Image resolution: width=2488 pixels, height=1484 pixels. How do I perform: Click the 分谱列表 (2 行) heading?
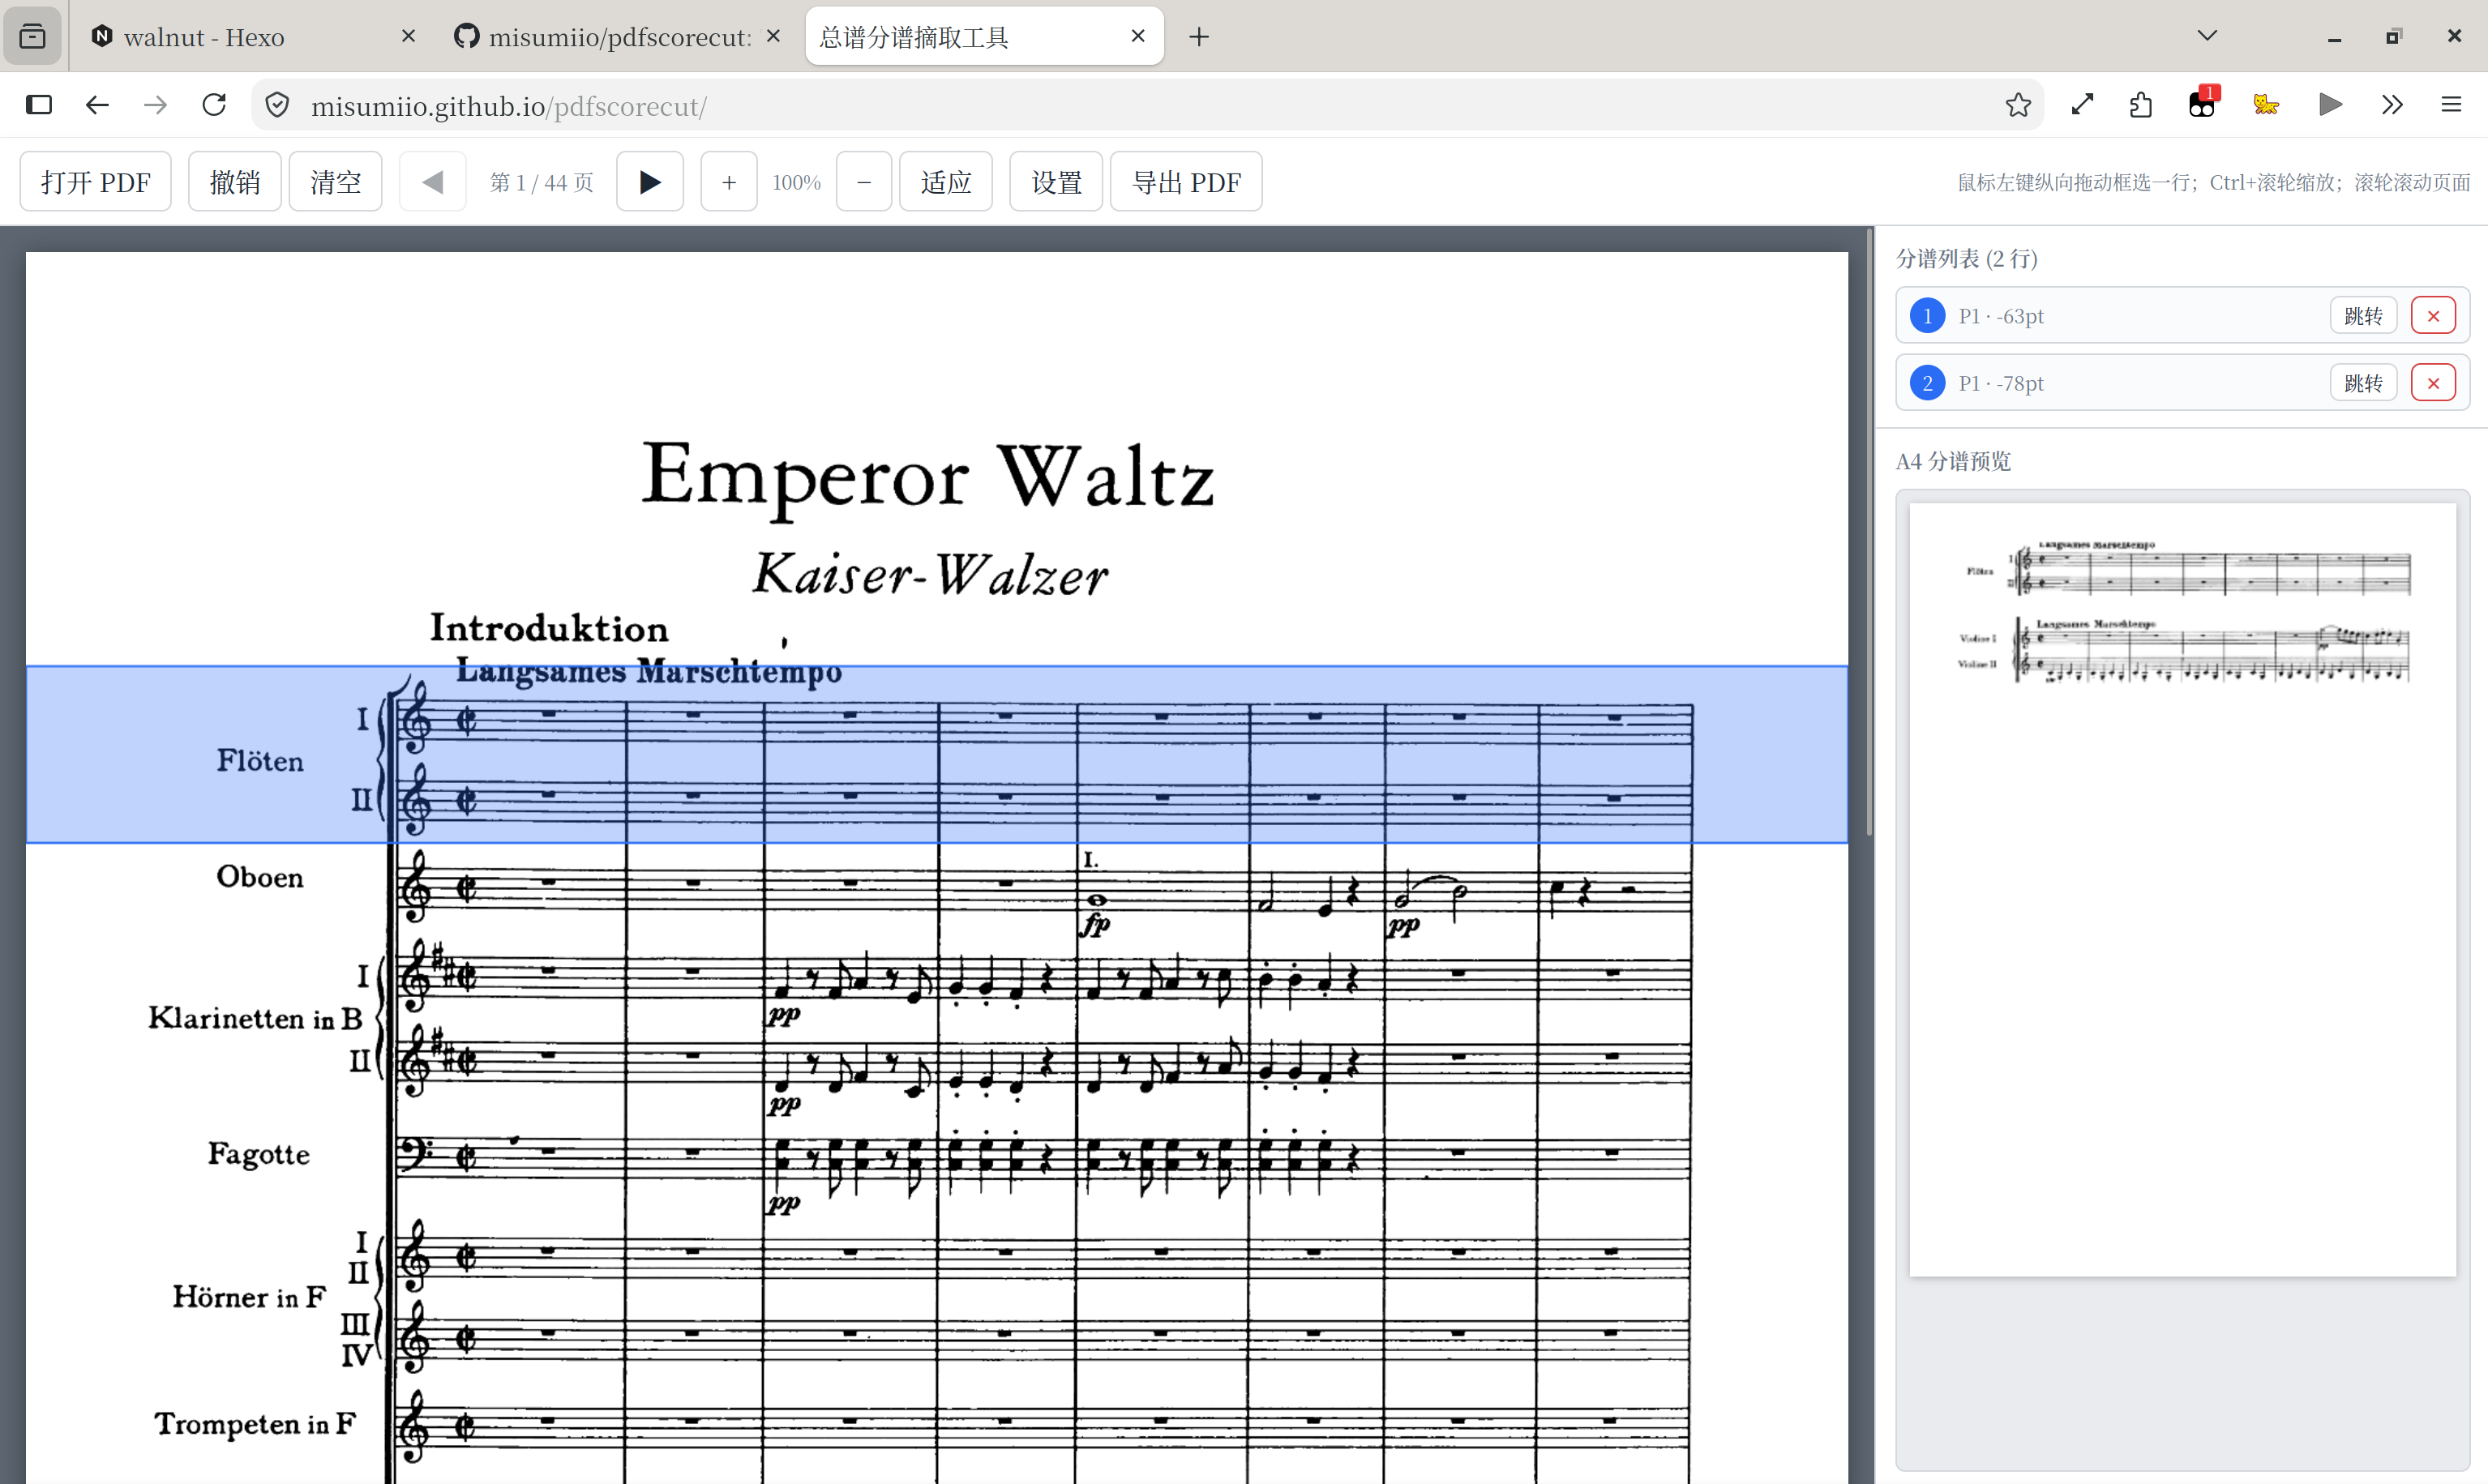coord(1966,259)
